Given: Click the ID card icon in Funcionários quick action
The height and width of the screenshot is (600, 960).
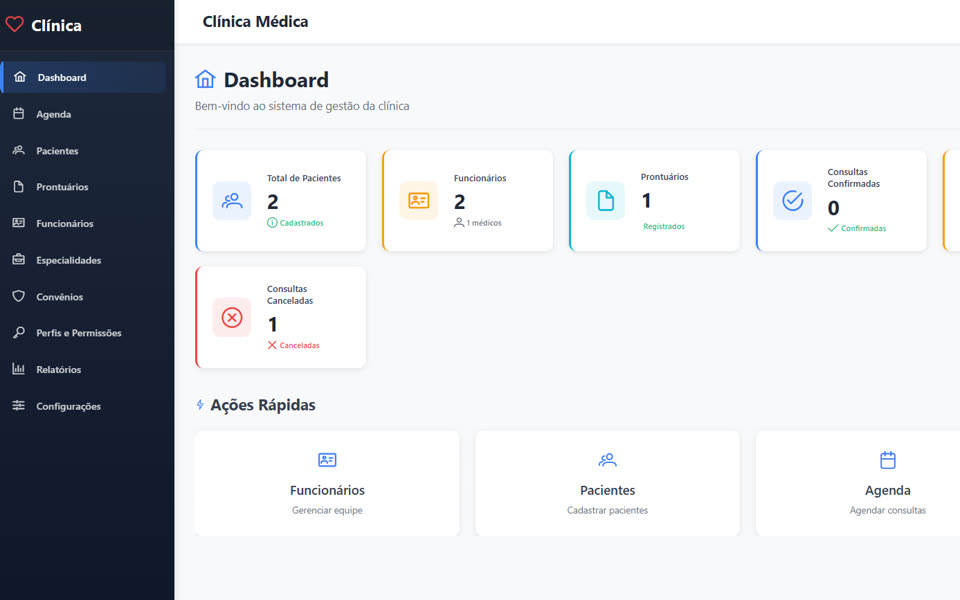Looking at the screenshot, I should click(x=327, y=460).
